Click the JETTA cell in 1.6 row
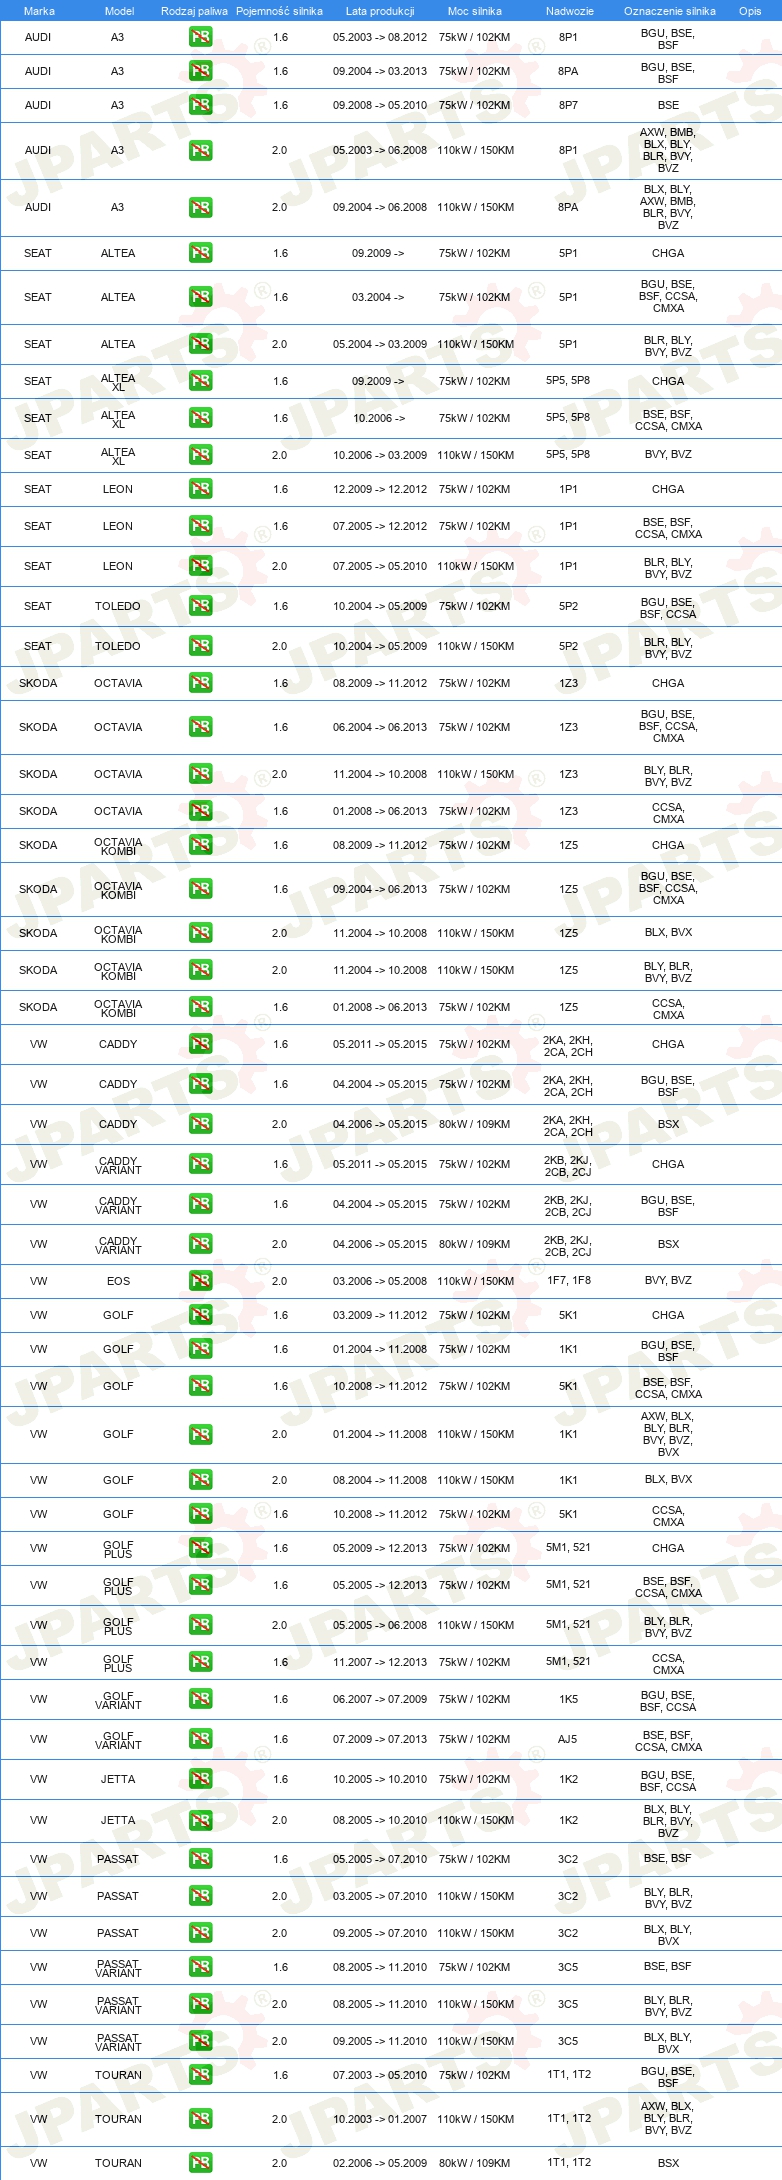Screen dimensions: 782x2180 tap(118, 1779)
